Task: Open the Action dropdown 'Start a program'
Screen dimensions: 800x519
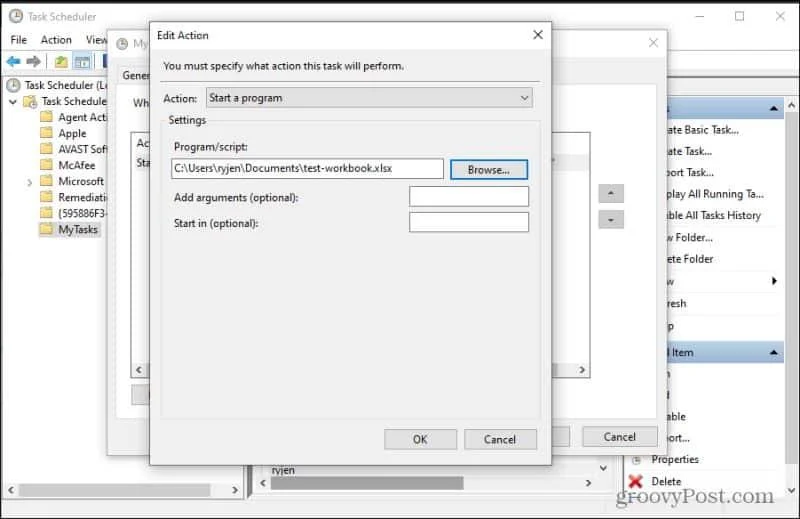Action: tap(369, 97)
